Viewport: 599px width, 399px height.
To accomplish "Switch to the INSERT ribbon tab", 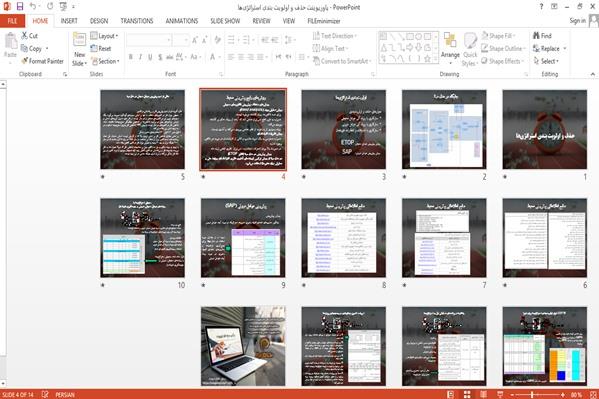I will click(69, 21).
